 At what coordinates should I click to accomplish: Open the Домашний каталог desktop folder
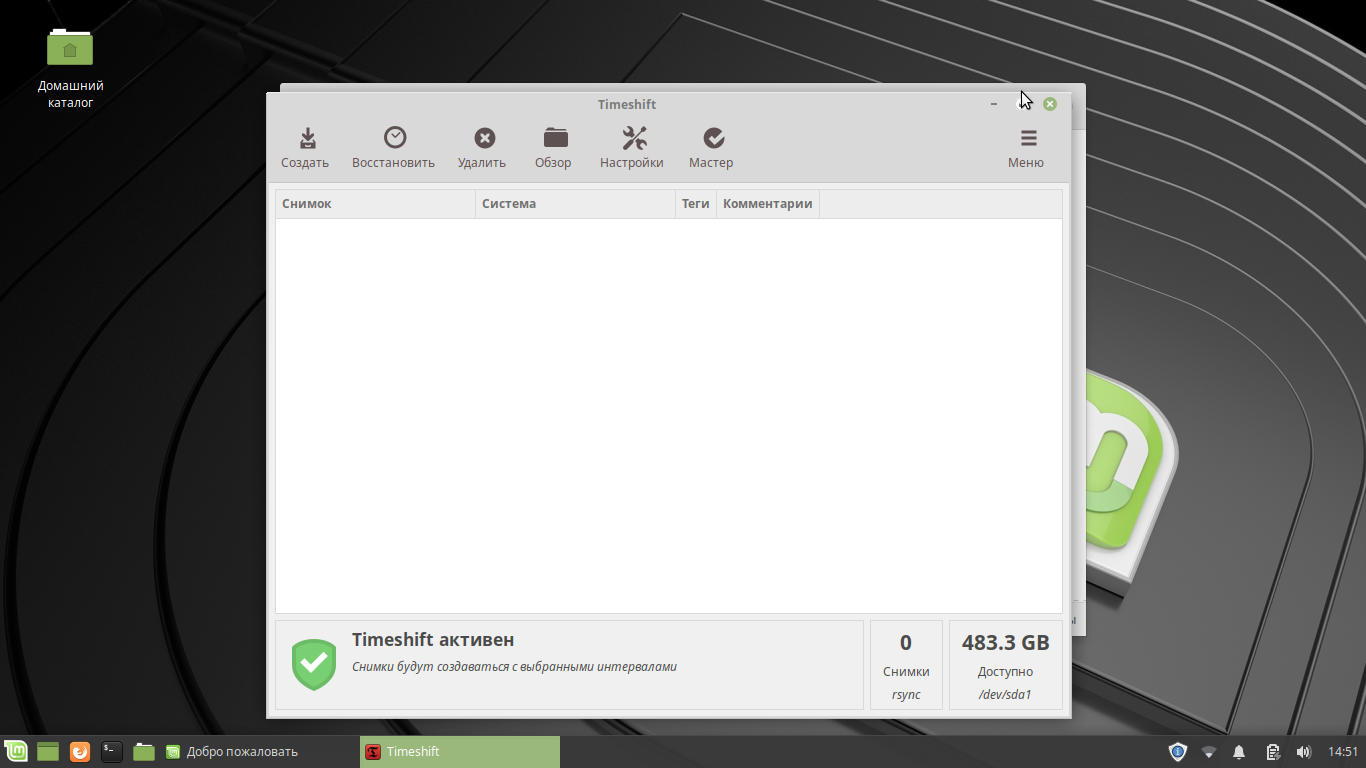pyautogui.click(x=70, y=48)
